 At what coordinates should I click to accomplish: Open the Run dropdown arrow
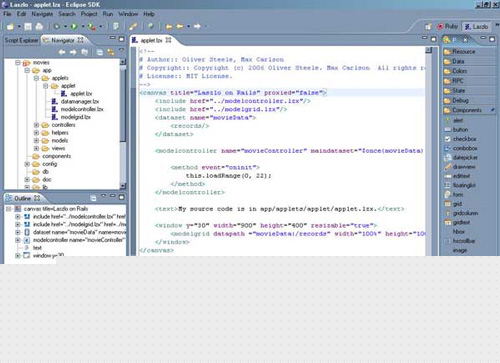pyautogui.click(x=83, y=26)
